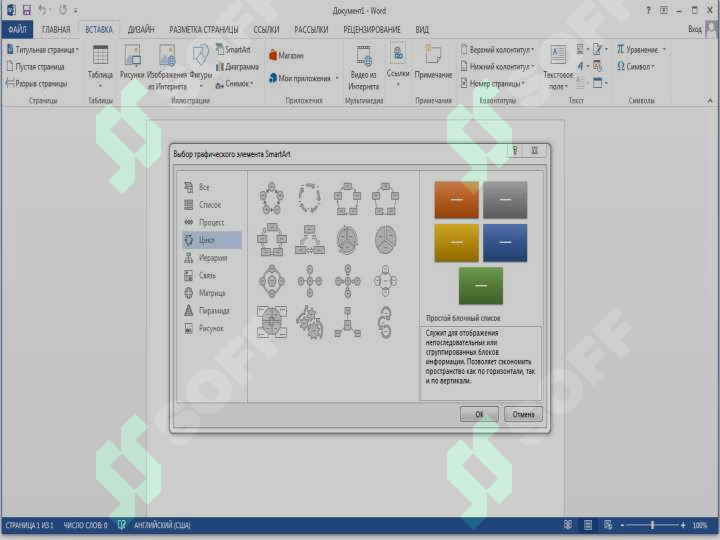Click the Разрыв страницы button
Image resolution: width=720 pixels, height=540 pixels.
point(37,84)
